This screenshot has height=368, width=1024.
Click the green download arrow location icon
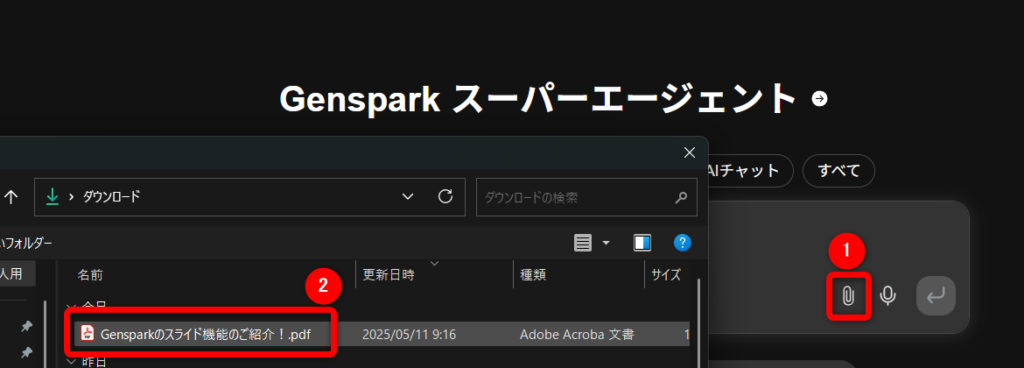(52, 196)
